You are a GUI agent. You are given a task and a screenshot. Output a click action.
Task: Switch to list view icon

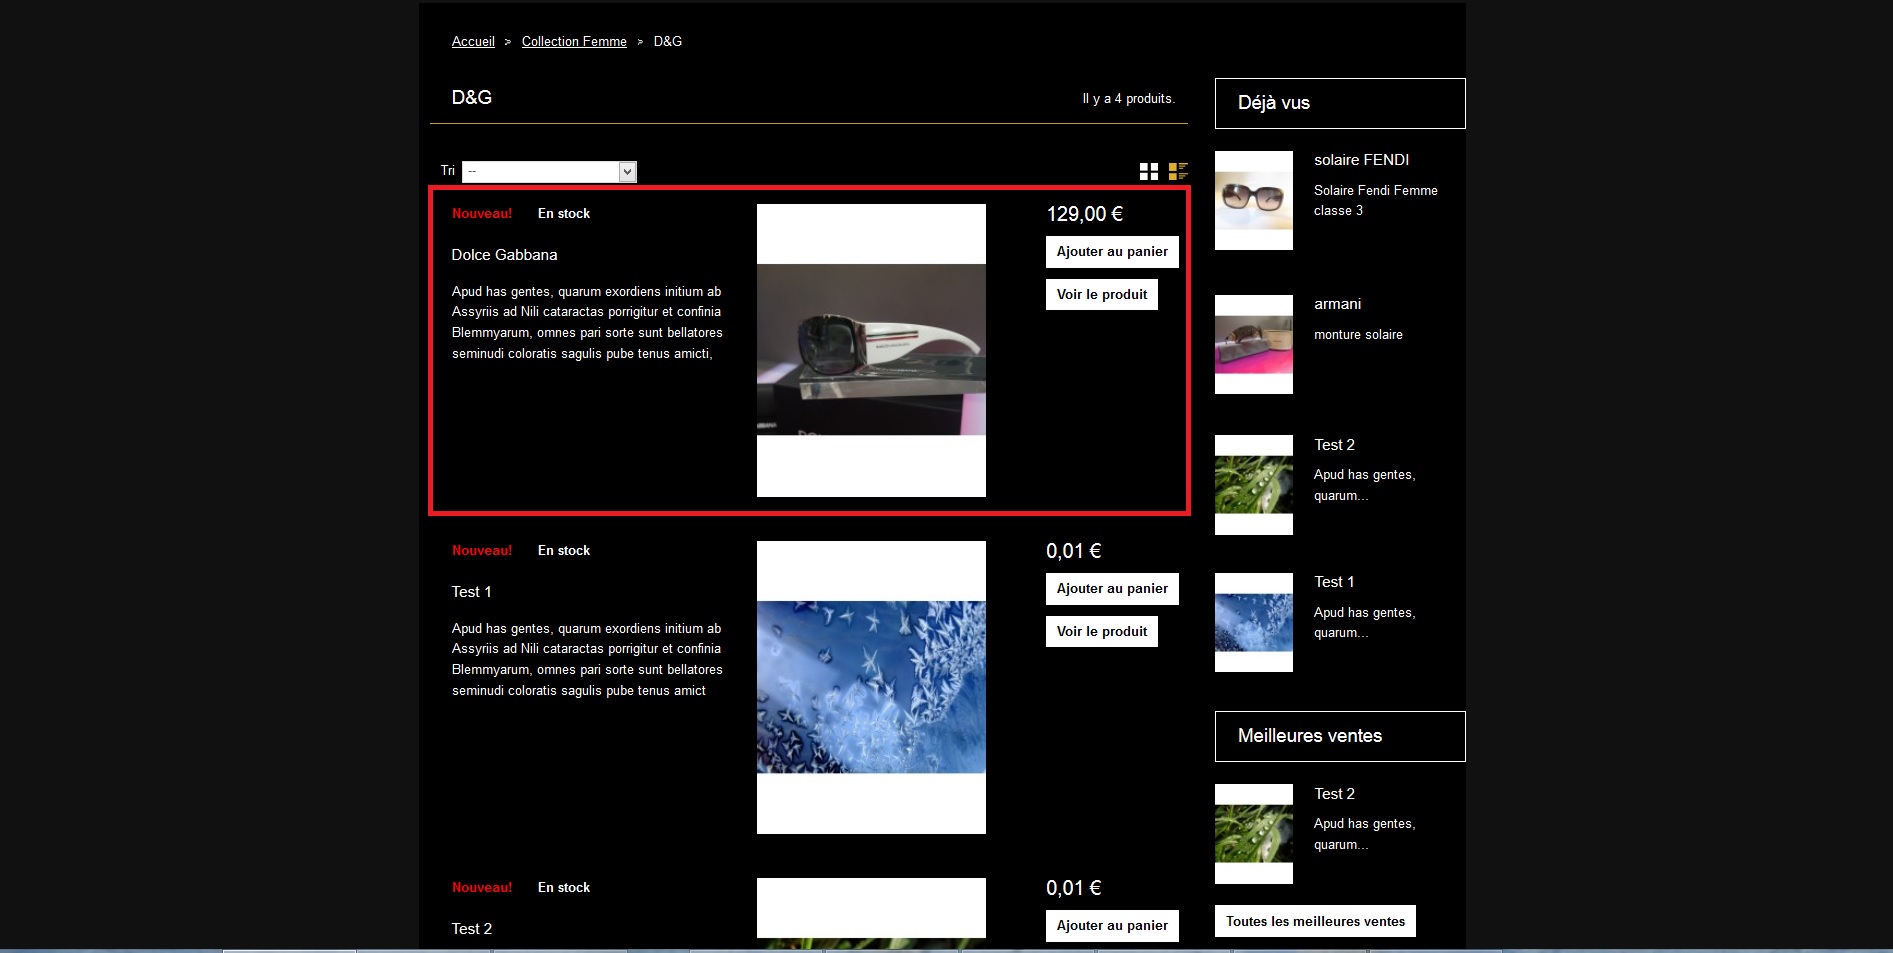(1178, 172)
